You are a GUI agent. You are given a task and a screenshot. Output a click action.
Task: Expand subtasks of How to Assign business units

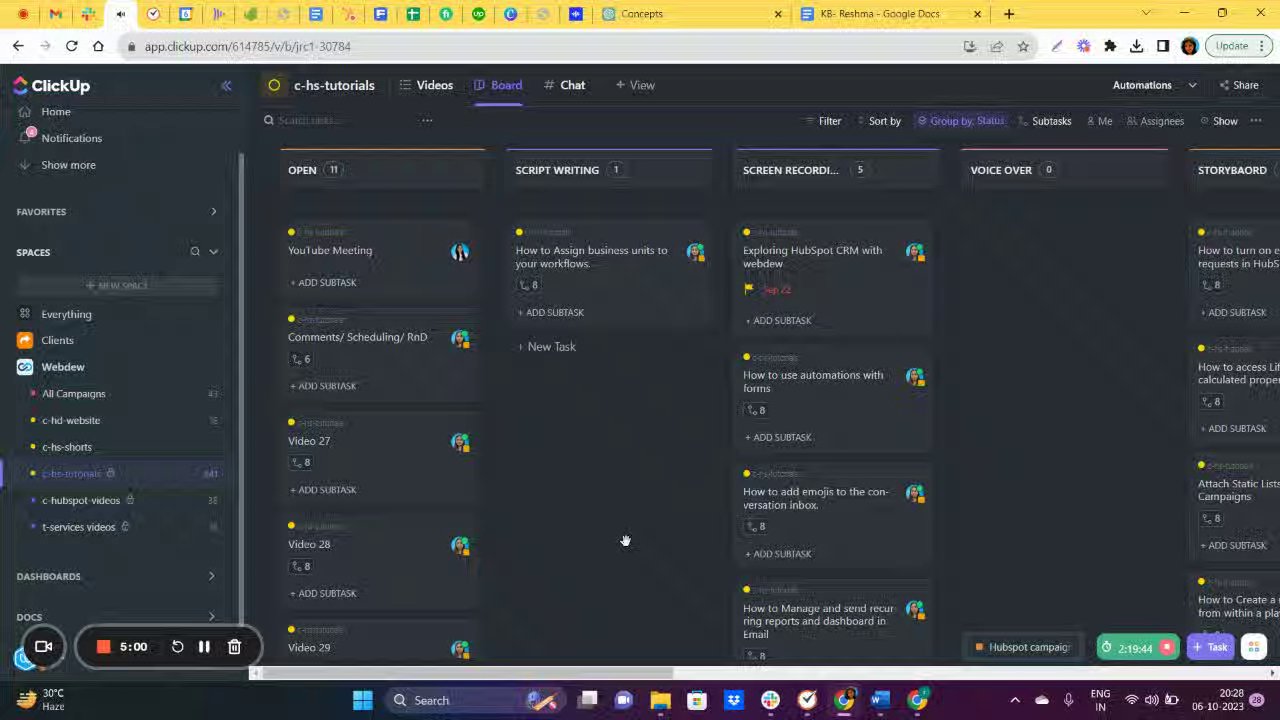click(x=529, y=285)
